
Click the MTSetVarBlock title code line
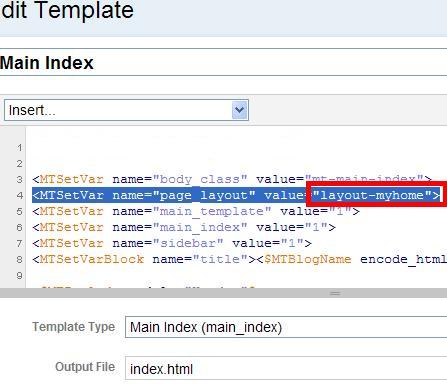pyautogui.click(x=239, y=259)
